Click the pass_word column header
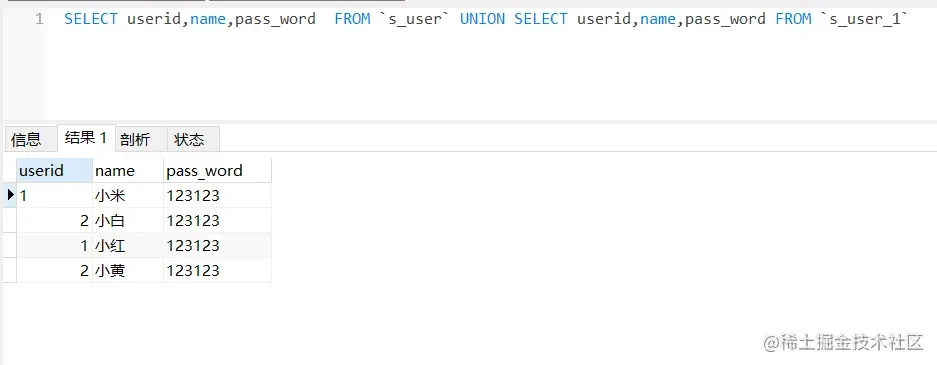 pos(218,171)
